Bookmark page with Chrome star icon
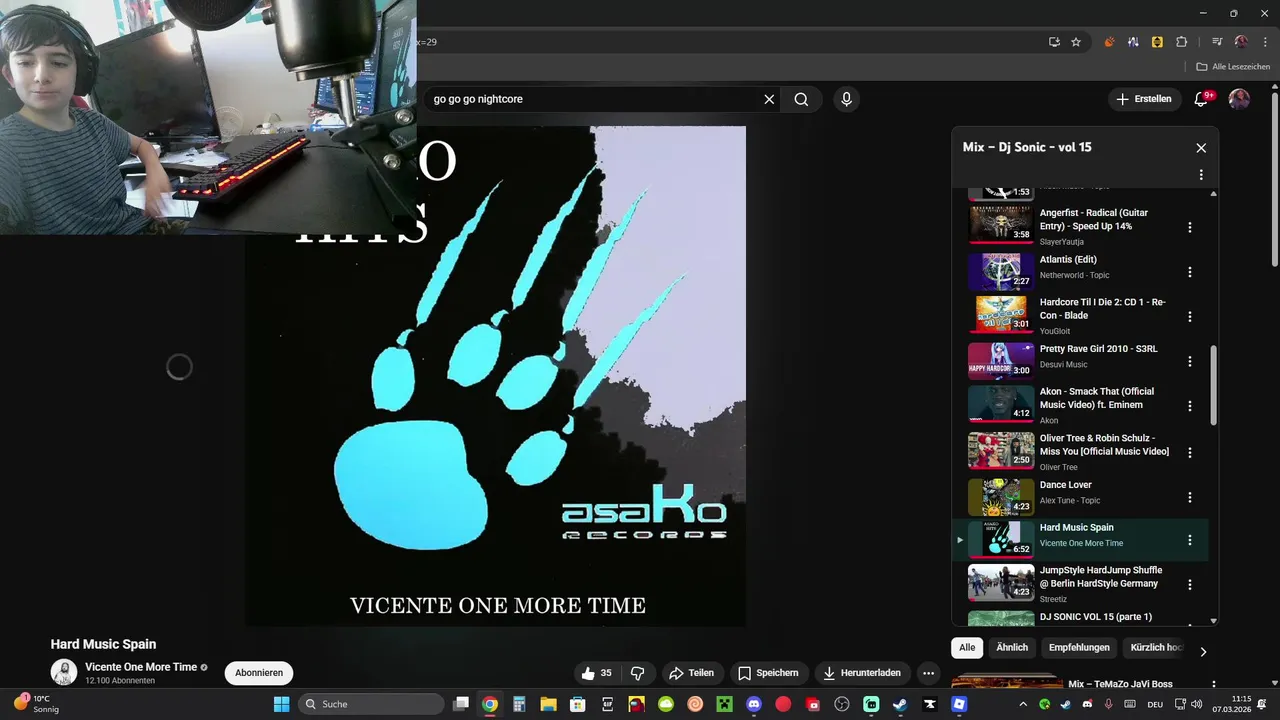This screenshot has height=720, width=1280. pos(1076,42)
